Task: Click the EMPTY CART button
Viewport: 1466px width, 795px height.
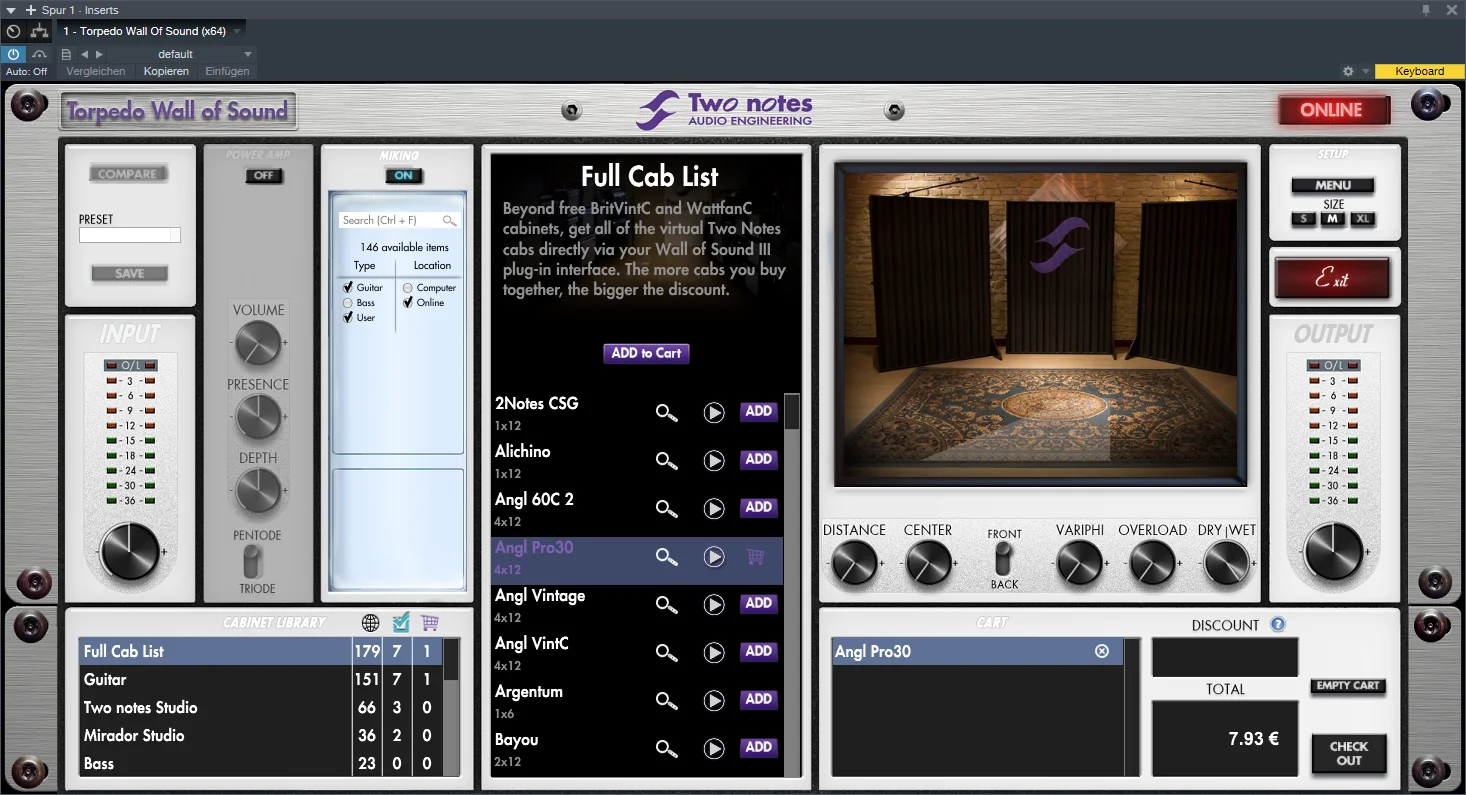Action: 1348,686
